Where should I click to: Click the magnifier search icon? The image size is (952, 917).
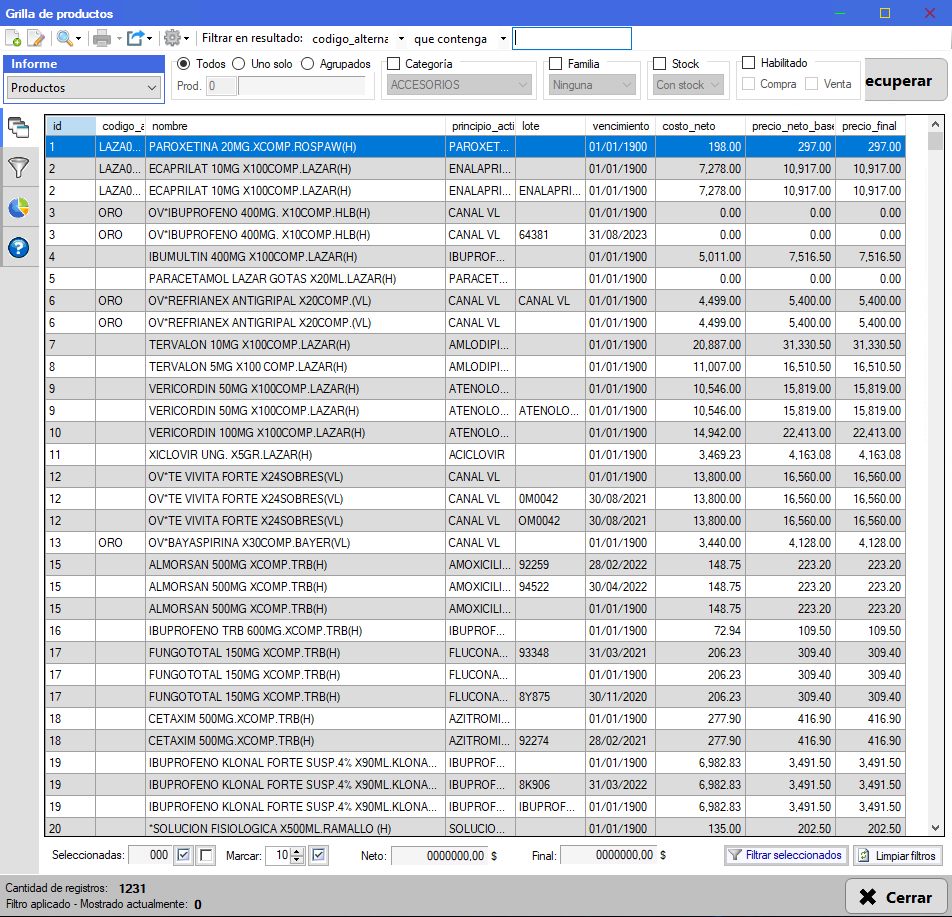click(x=64, y=38)
